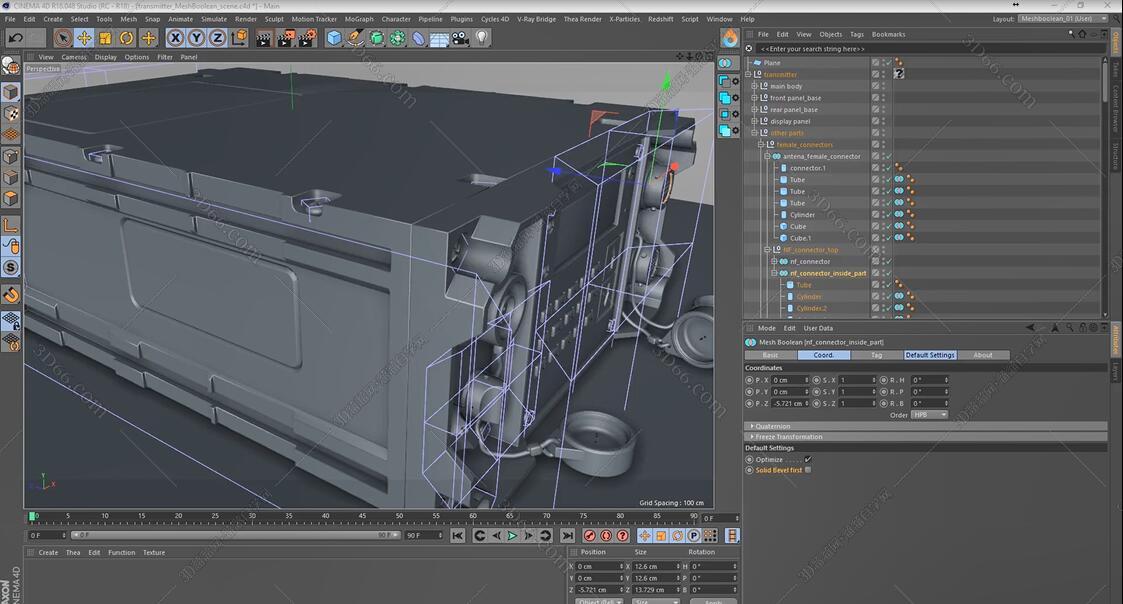
Task: Click the Camera object icon in the toolbar
Action: point(460,38)
